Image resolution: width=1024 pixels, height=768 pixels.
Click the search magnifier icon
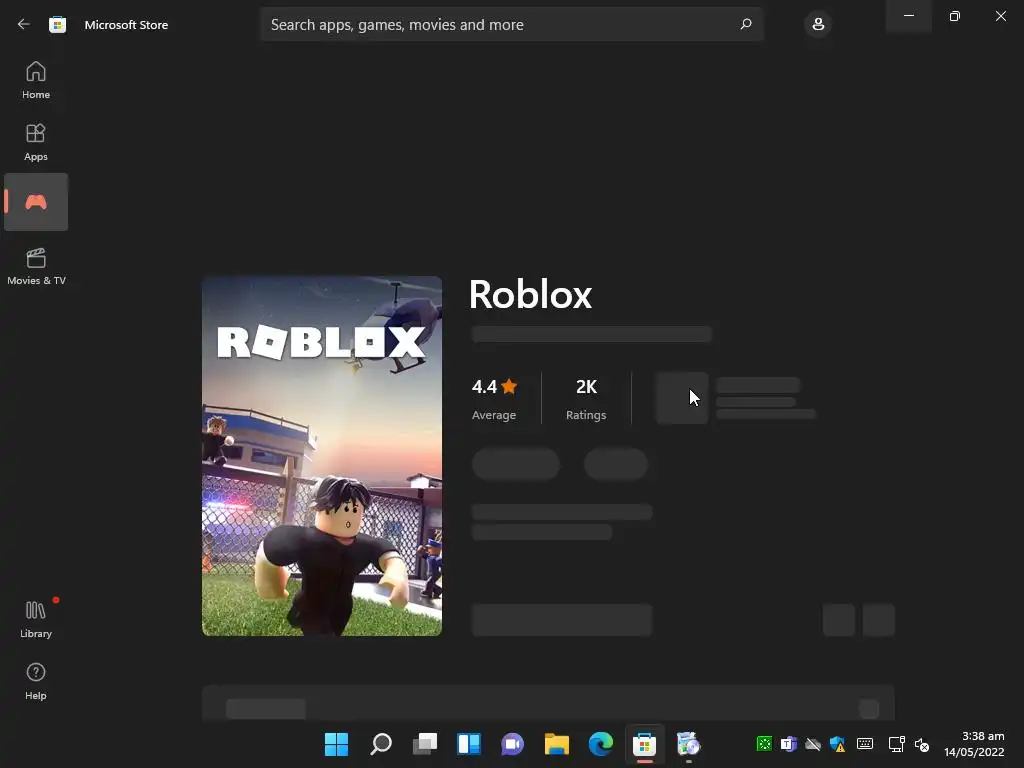(746, 24)
